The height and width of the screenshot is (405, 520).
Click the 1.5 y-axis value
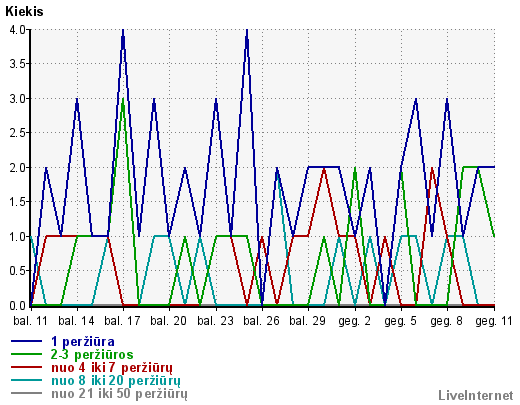[x=18, y=202]
